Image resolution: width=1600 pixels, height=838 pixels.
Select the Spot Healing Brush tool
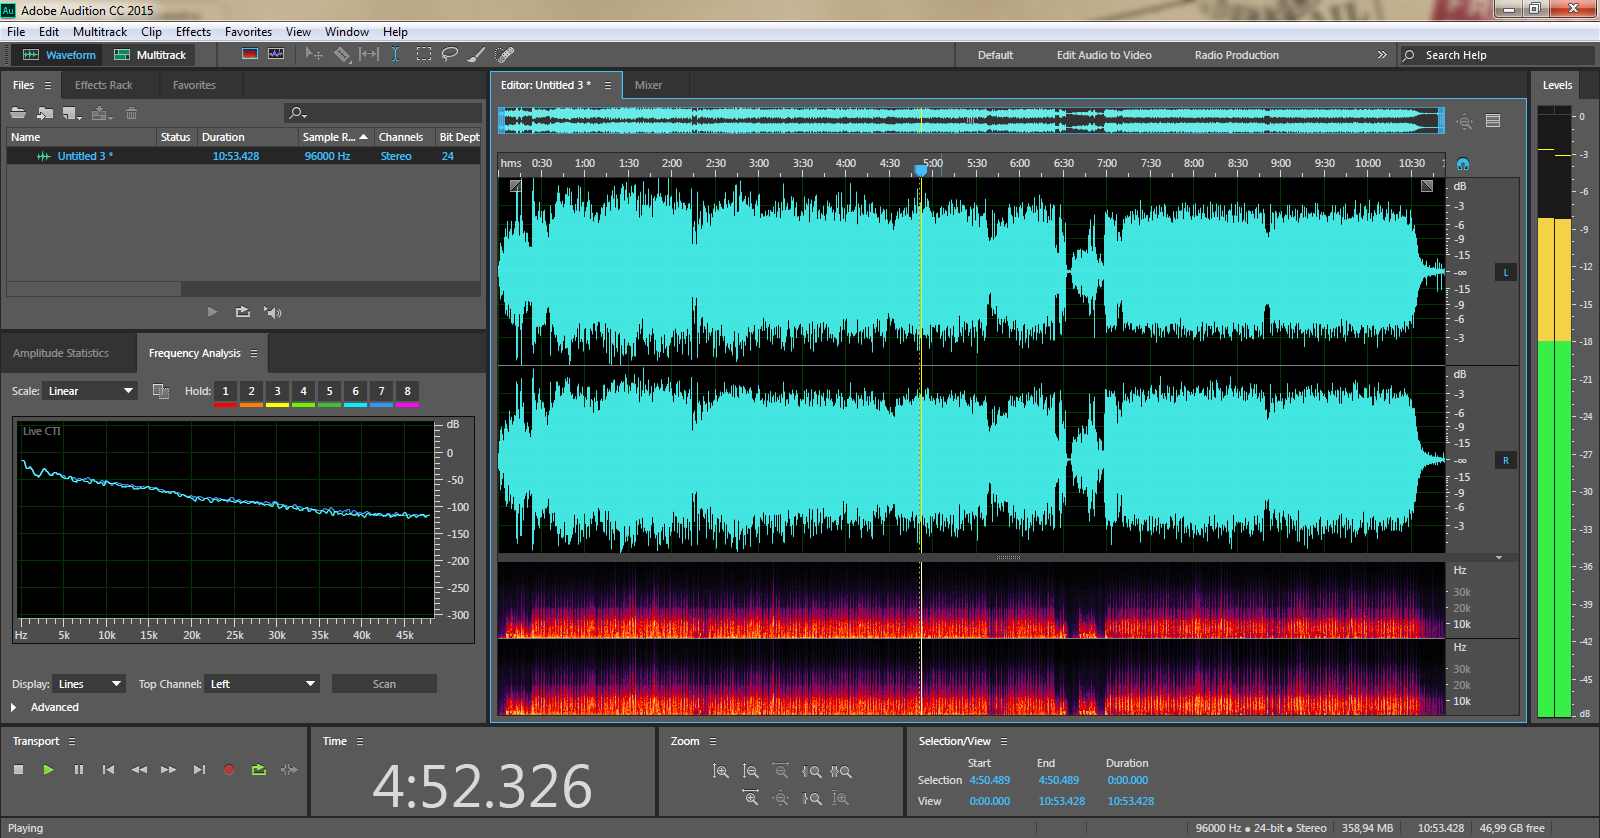(505, 54)
